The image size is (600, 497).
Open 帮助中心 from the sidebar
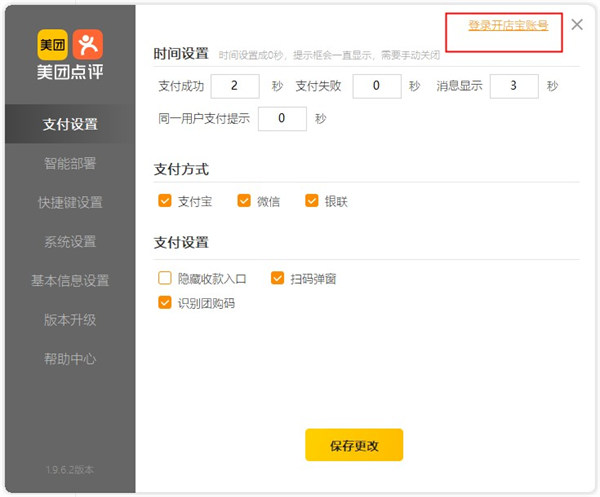click(x=70, y=359)
